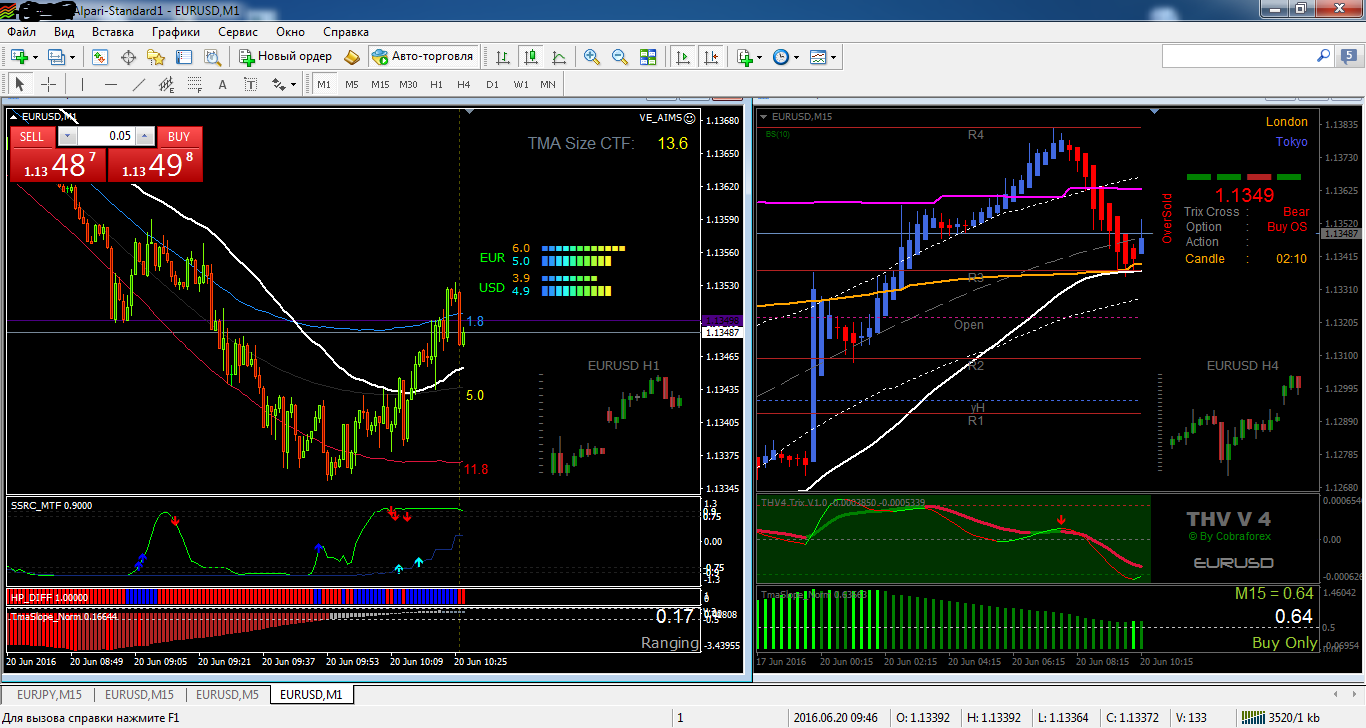
Task: Toggle one-click trading panel on EURUSD,M1
Action: coord(14,117)
